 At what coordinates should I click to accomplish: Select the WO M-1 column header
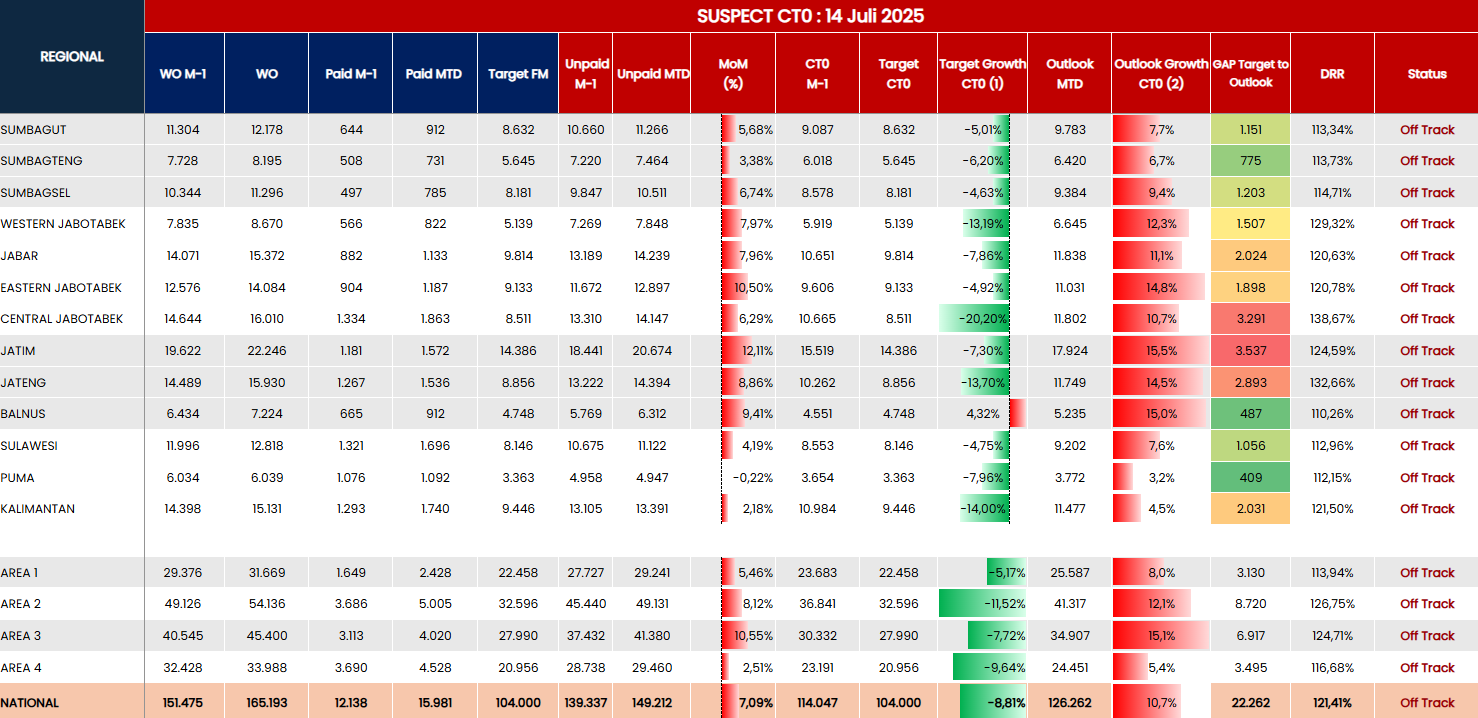coord(183,74)
